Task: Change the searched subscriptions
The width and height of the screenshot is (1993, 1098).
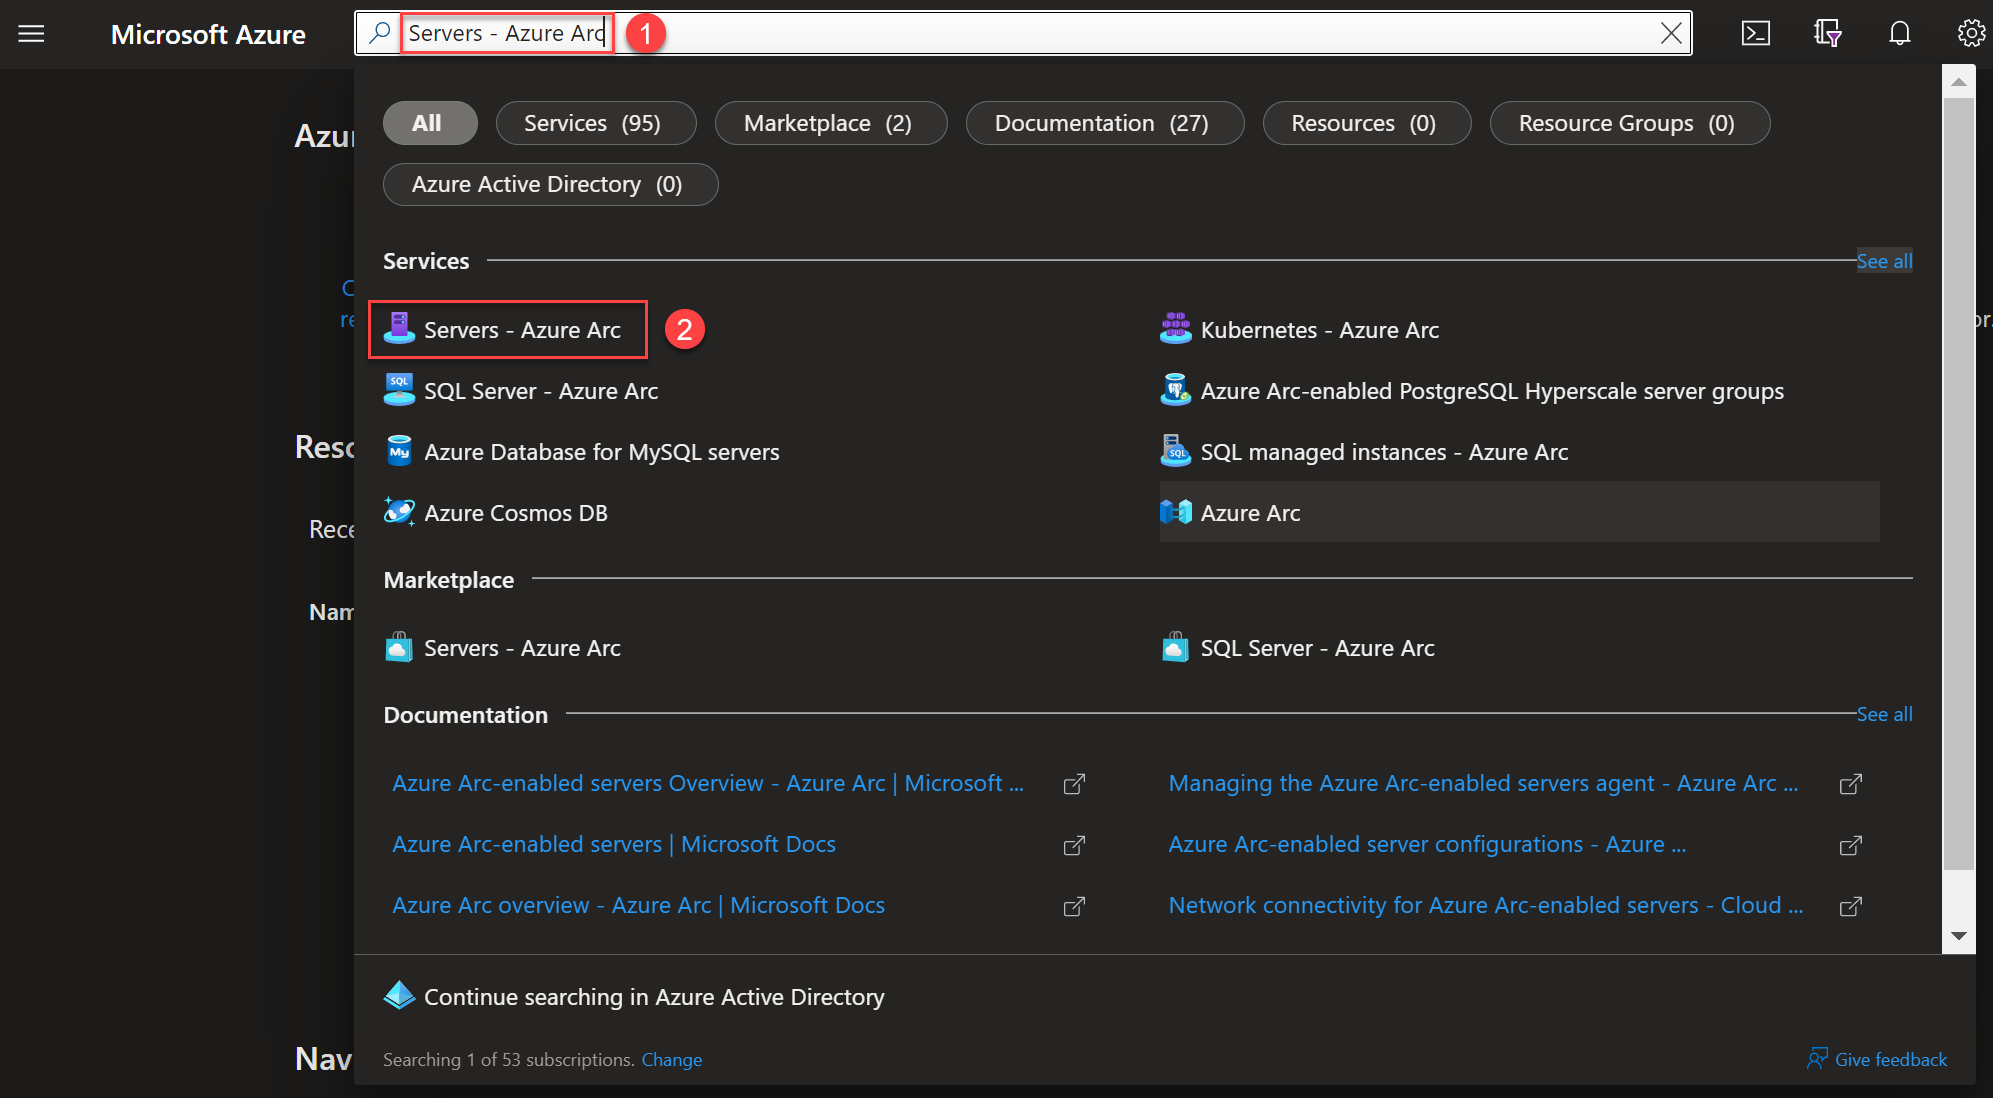Action: tap(671, 1060)
